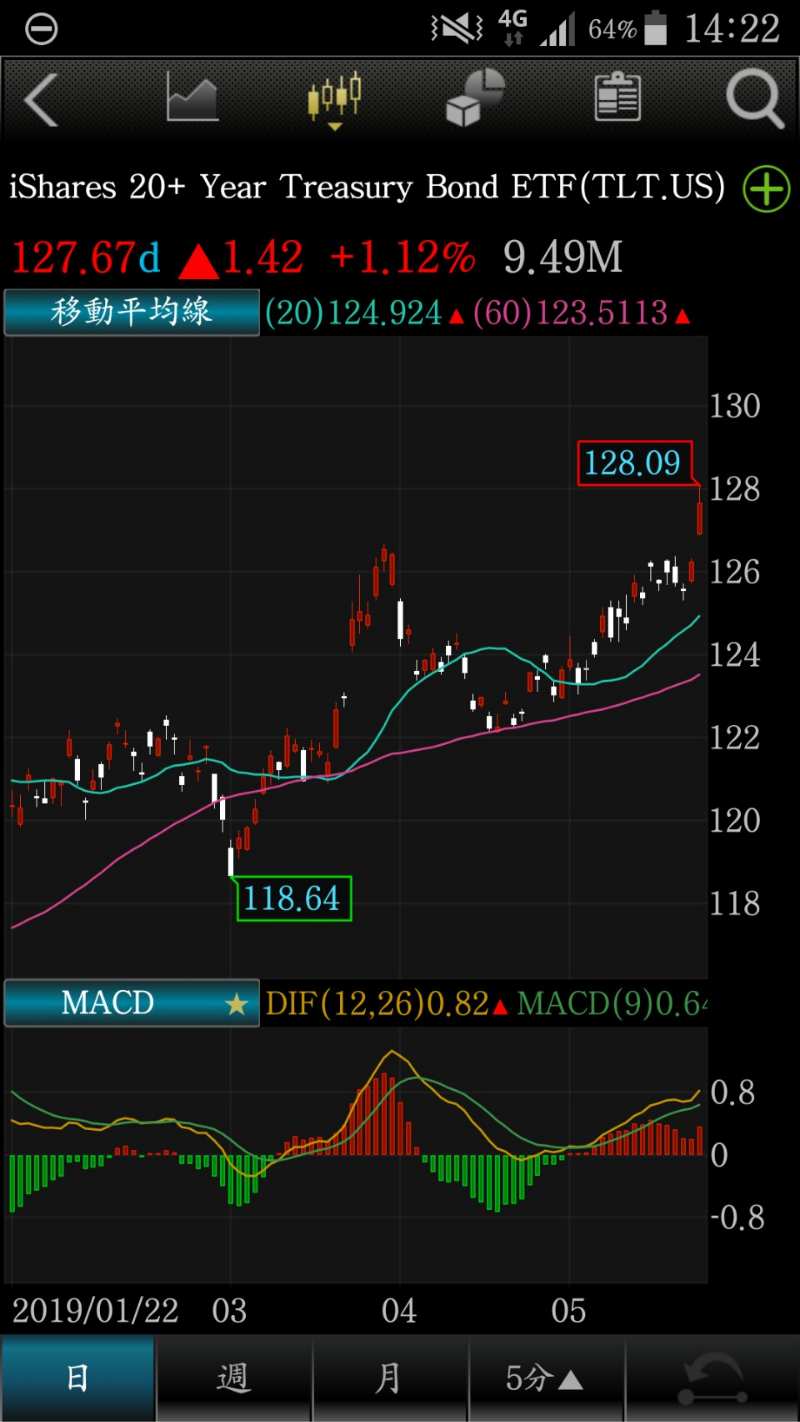Screen dimensions: 800x1422
Task: Tap the 05 month axis label
Action: pos(569,1311)
